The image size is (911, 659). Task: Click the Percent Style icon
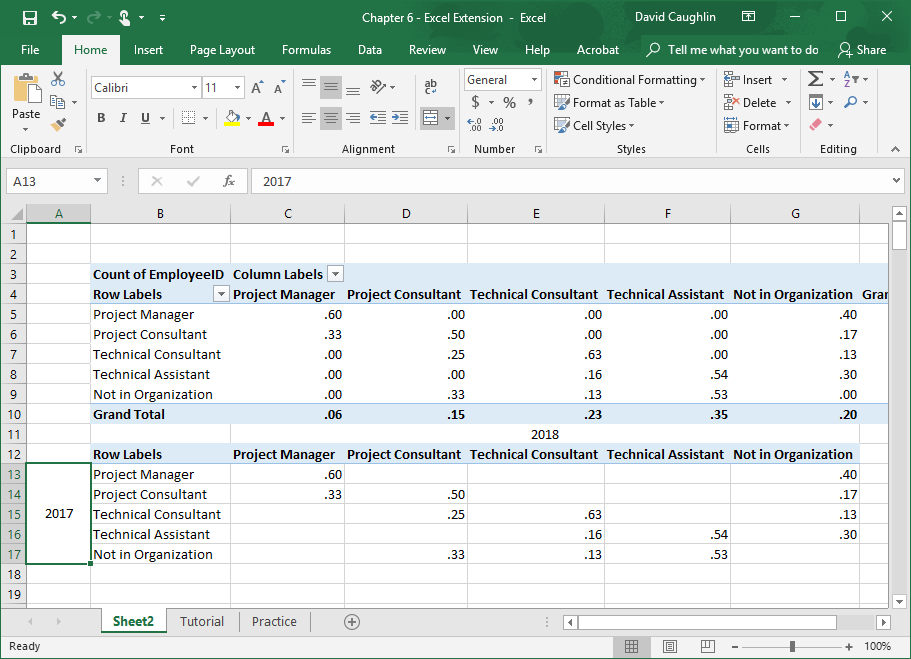click(509, 102)
